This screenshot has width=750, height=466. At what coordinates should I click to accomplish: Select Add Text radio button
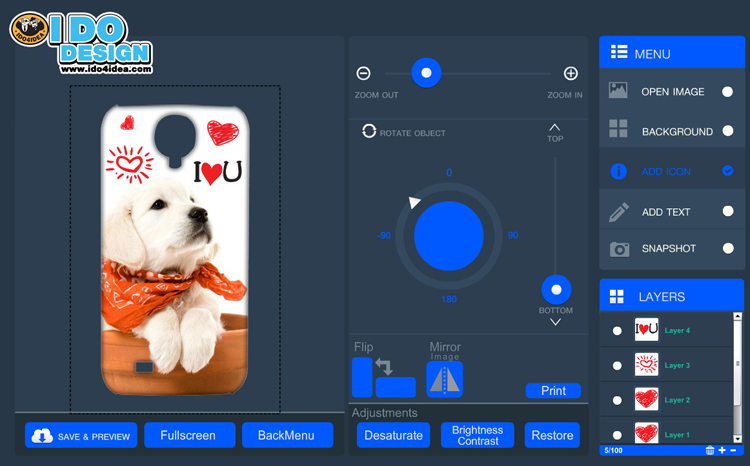pos(728,211)
